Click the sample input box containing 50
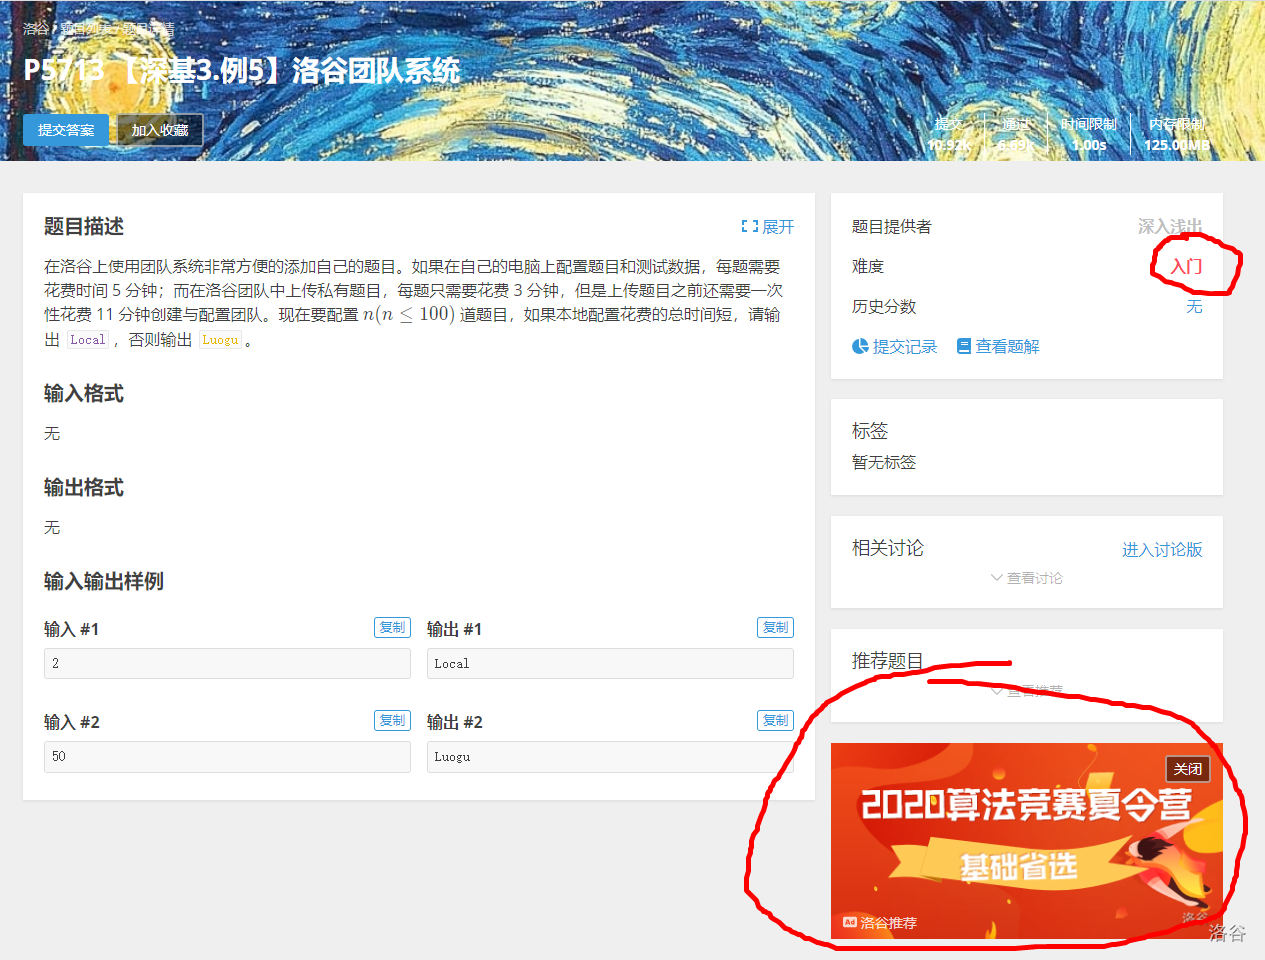Image resolution: width=1265 pixels, height=960 pixels. click(x=227, y=757)
